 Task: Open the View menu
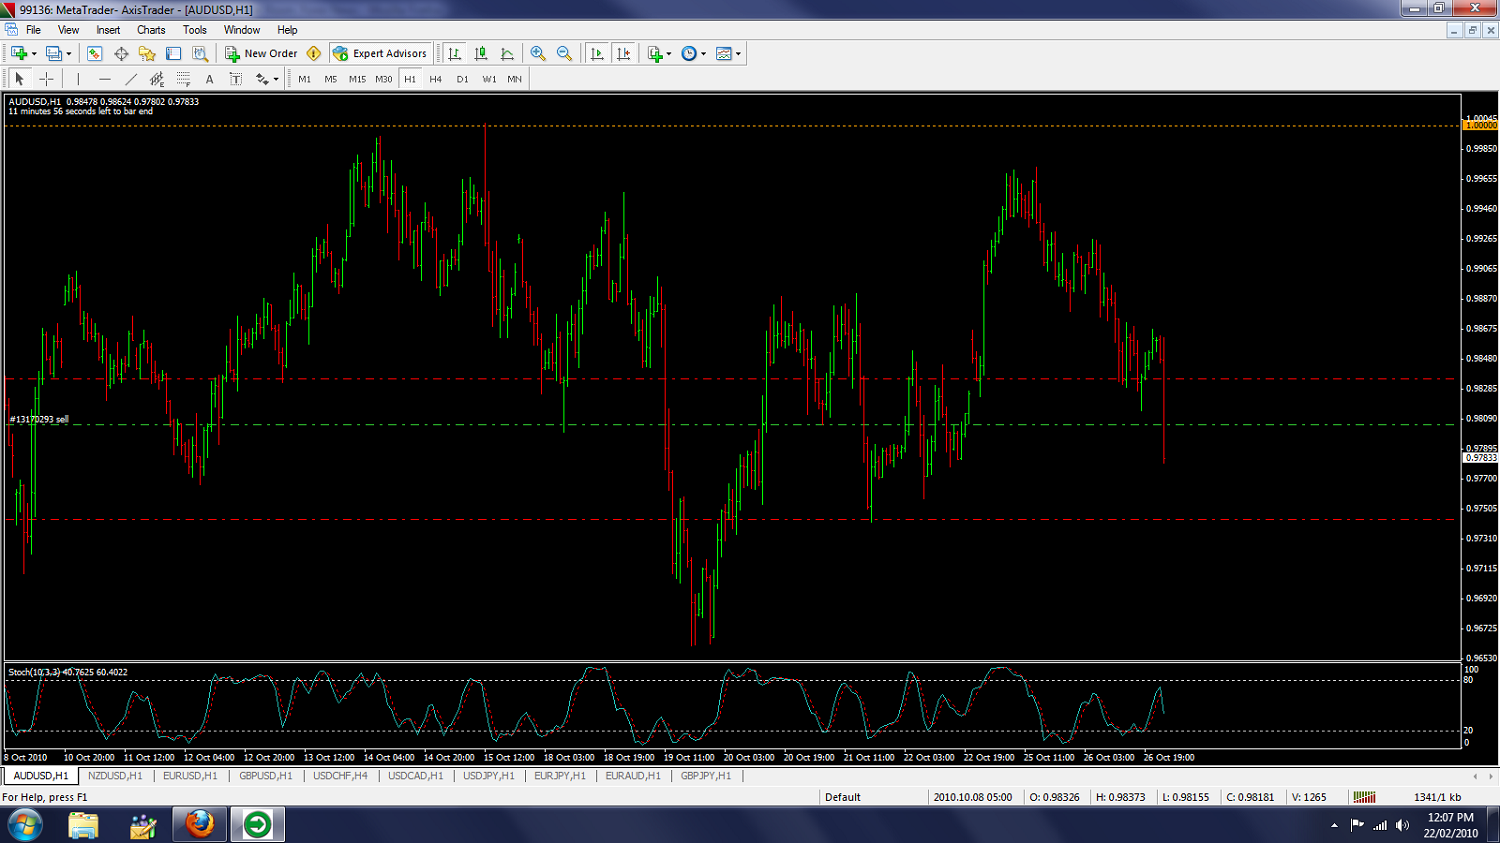[68, 30]
